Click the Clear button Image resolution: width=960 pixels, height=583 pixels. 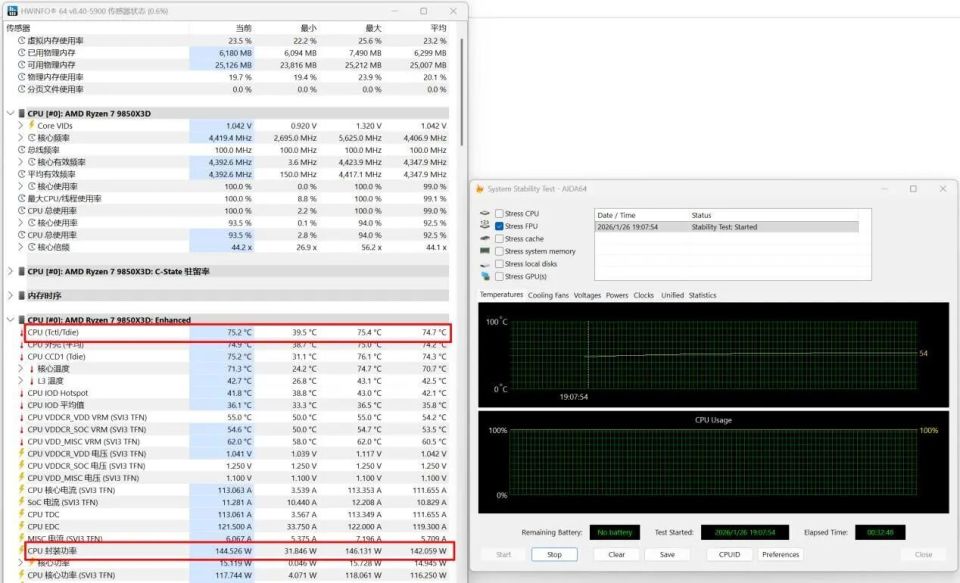(x=617, y=554)
